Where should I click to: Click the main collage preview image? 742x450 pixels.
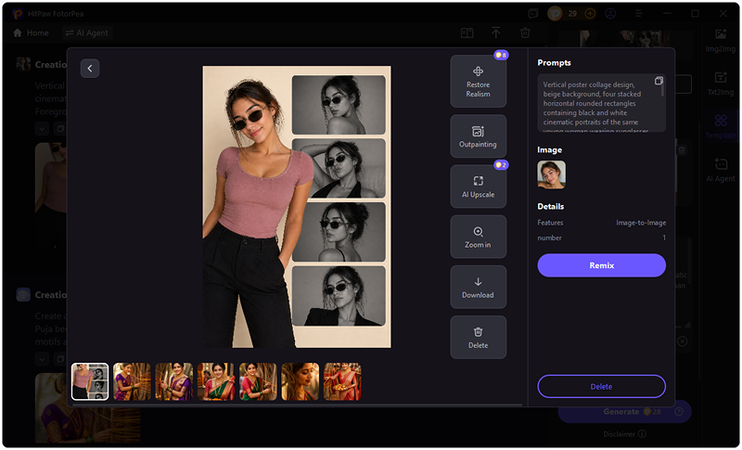click(297, 207)
